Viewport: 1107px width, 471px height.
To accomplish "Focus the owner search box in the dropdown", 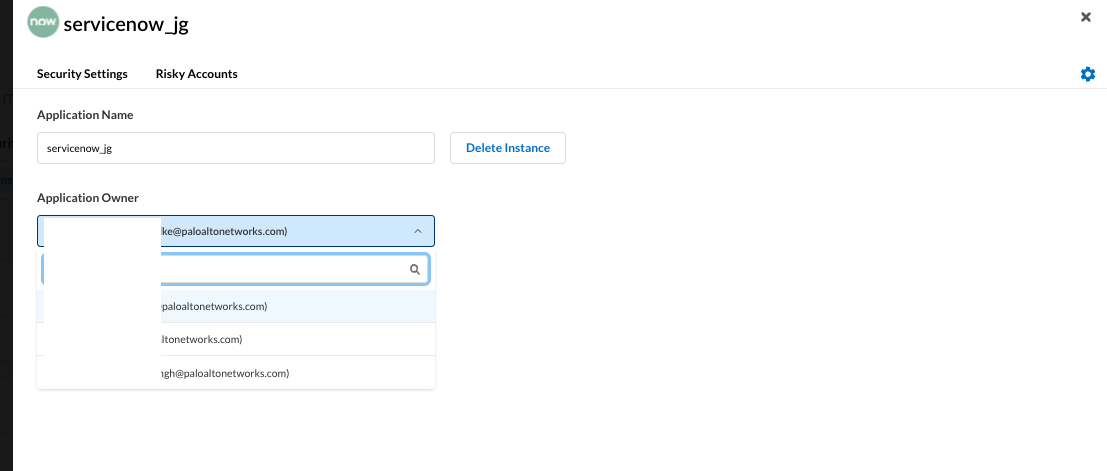I will (x=270, y=269).
